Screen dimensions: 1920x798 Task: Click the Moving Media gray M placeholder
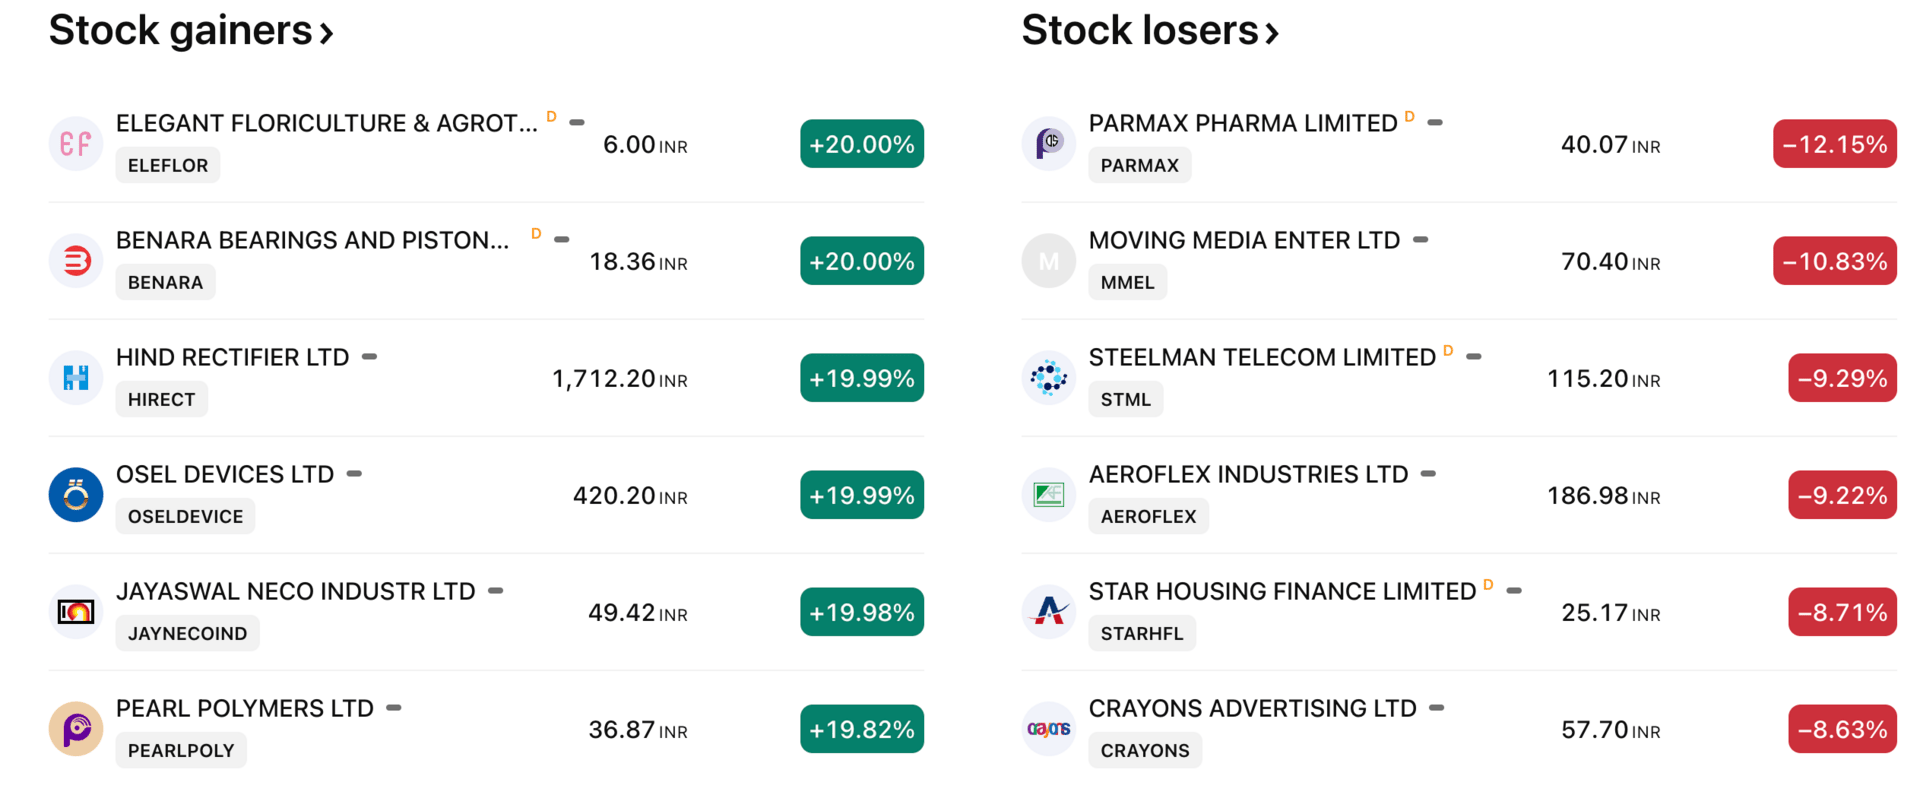pyautogui.click(x=1048, y=261)
